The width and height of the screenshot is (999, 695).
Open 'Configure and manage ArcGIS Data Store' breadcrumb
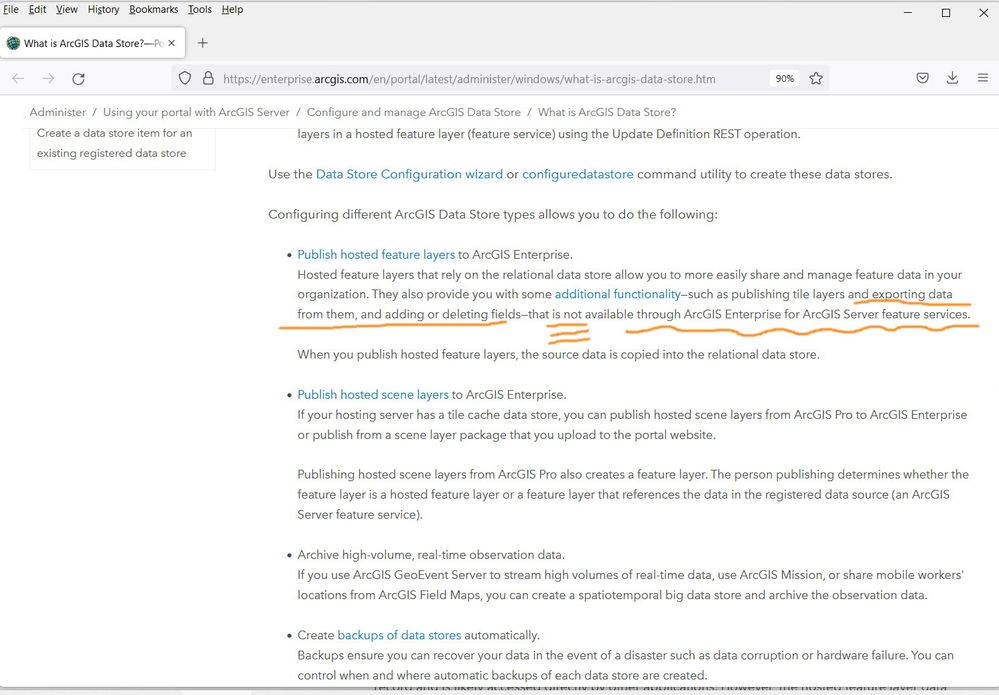(413, 112)
